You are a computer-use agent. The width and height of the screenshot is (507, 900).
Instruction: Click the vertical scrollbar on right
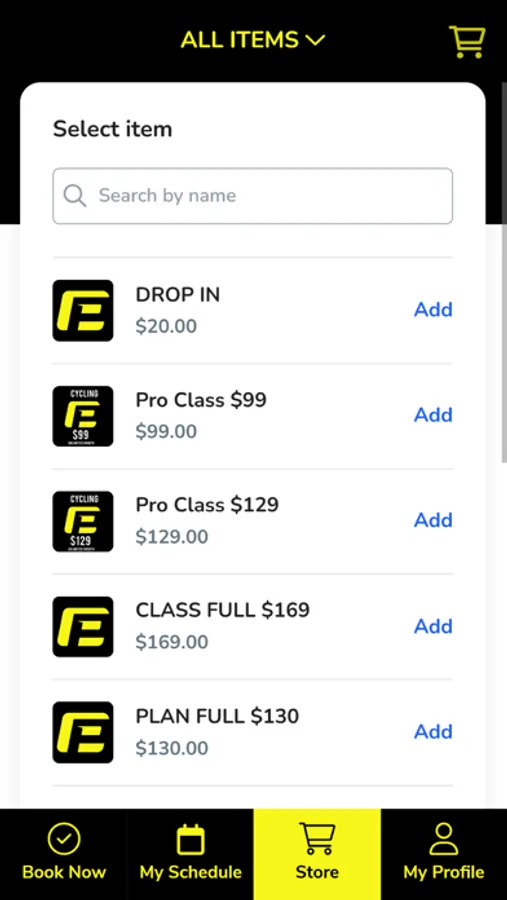tap(504, 273)
